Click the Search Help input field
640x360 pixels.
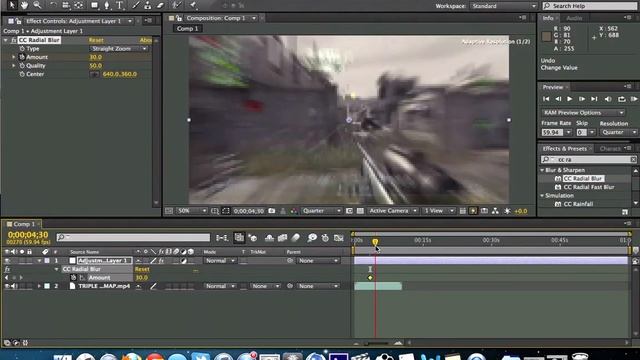click(590, 6)
